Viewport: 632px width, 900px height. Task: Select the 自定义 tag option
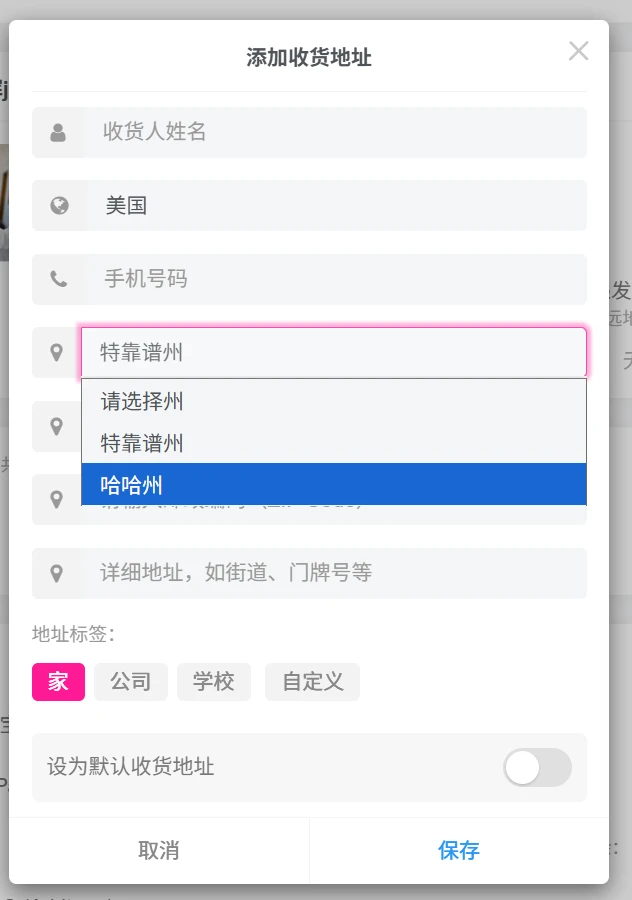[311, 682]
